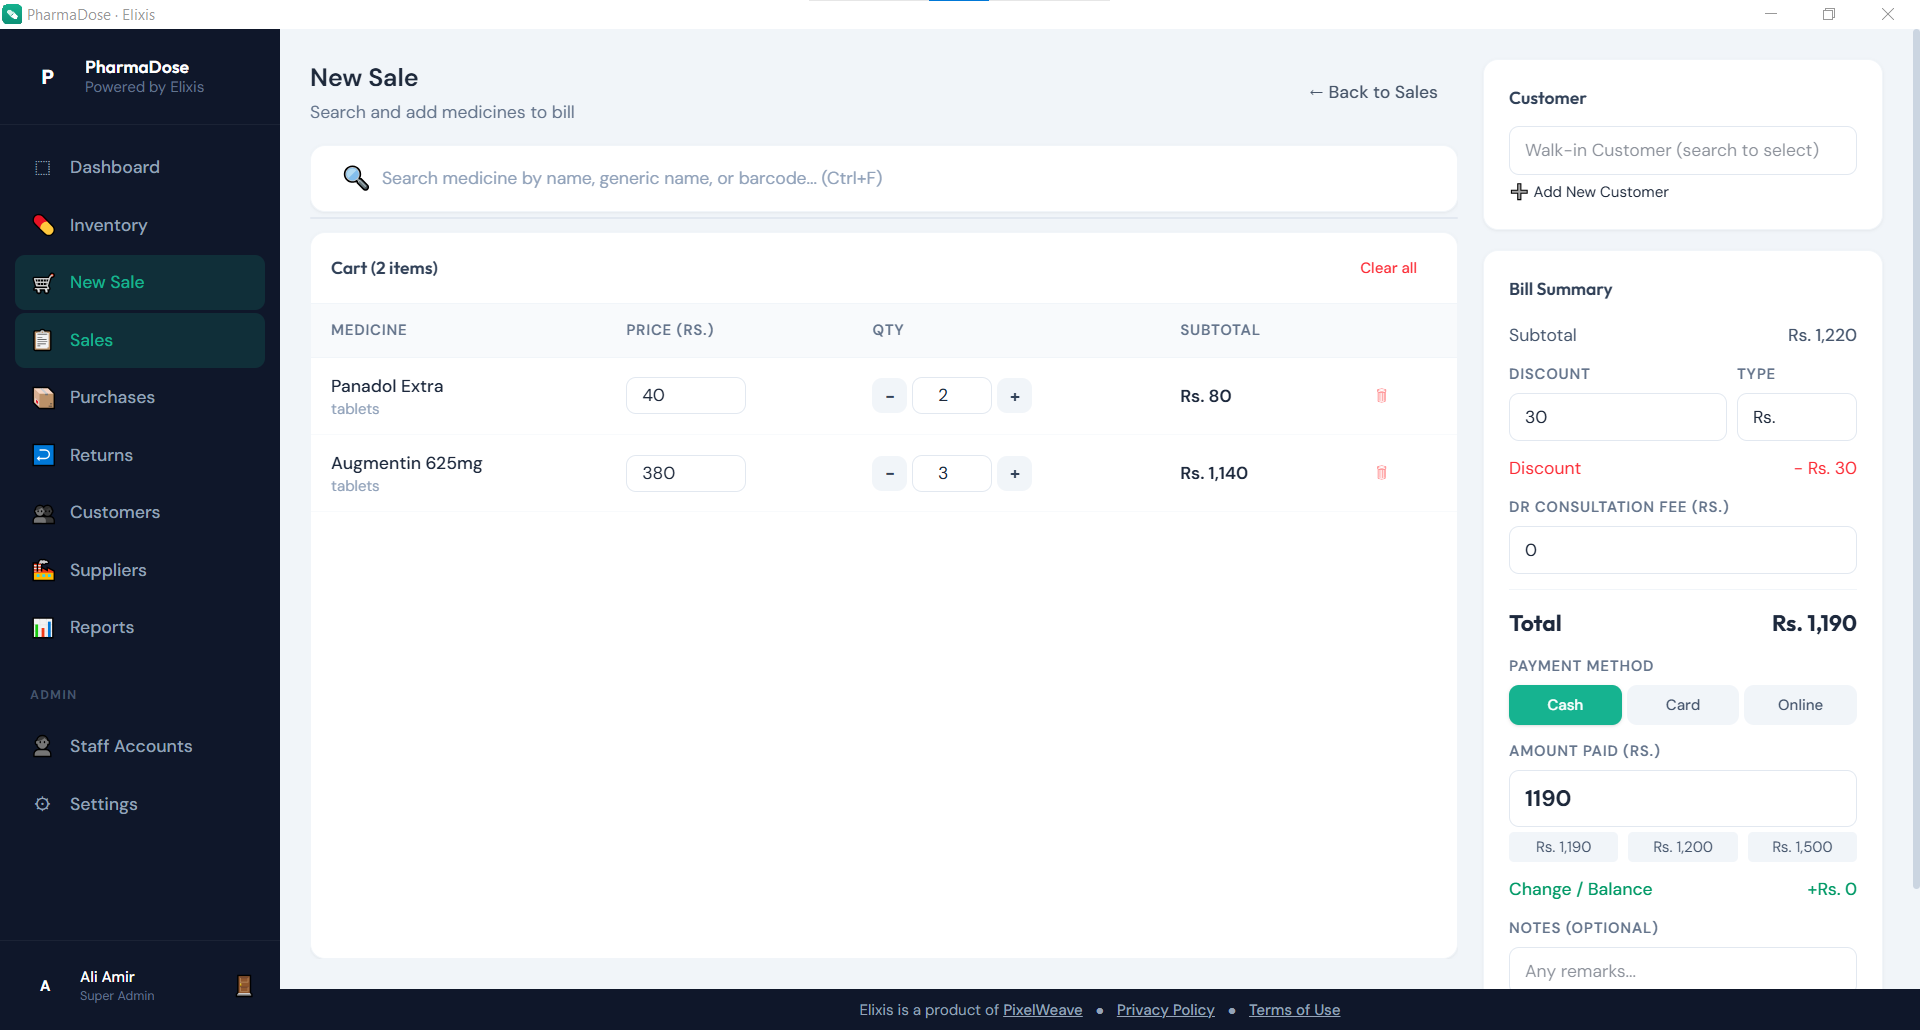The width and height of the screenshot is (1920, 1030).
Task: Click the logout door icon beside Ali Amir
Action: [244, 985]
